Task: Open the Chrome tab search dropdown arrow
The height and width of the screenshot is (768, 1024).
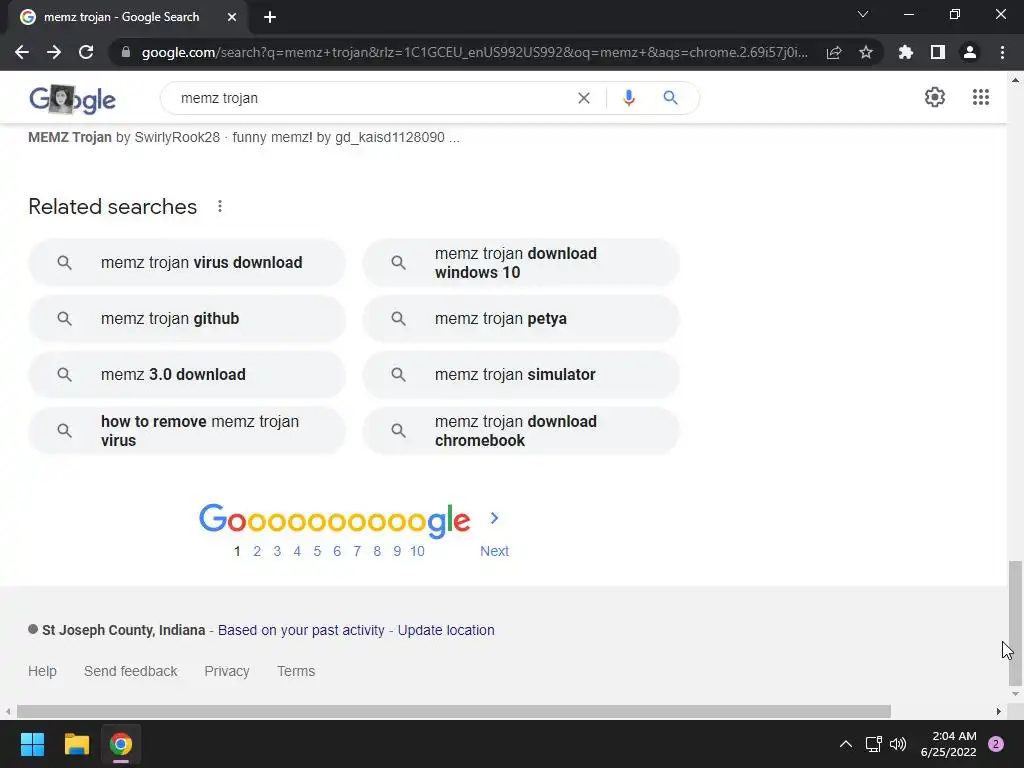Action: [x=863, y=14]
